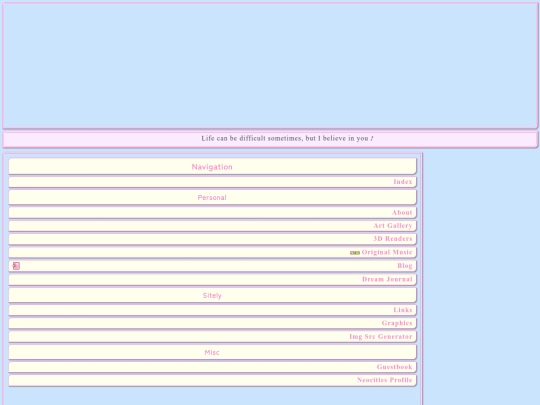The height and width of the screenshot is (405, 540).
Task: Open the Art Gallery link
Action: click(x=393, y=226)
